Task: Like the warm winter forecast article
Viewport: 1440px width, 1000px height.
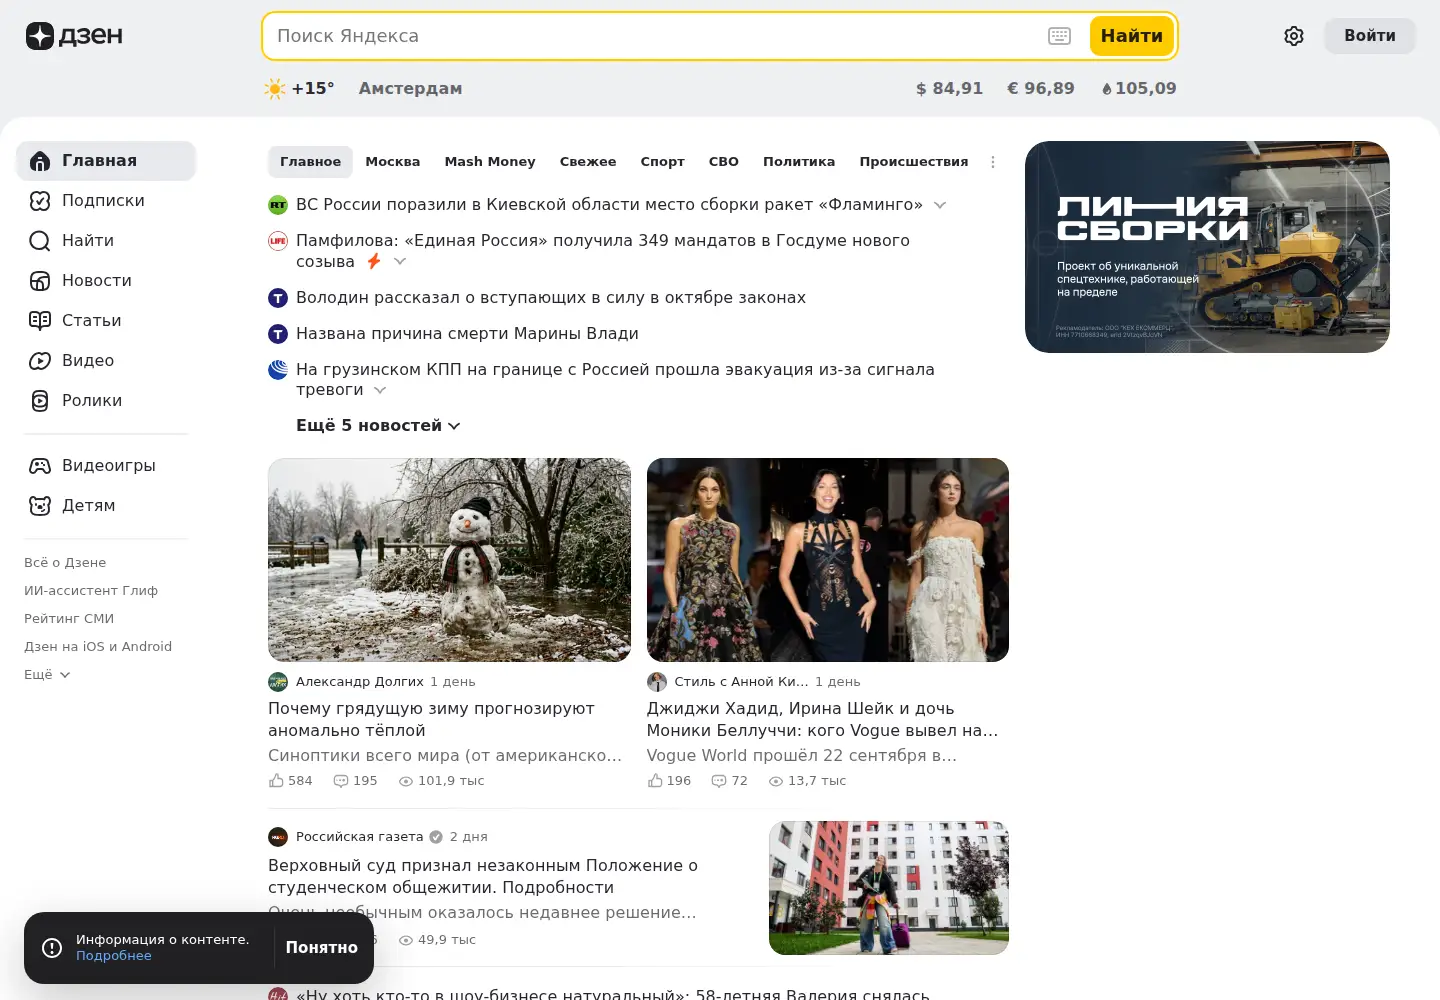Action: [290, 781]
